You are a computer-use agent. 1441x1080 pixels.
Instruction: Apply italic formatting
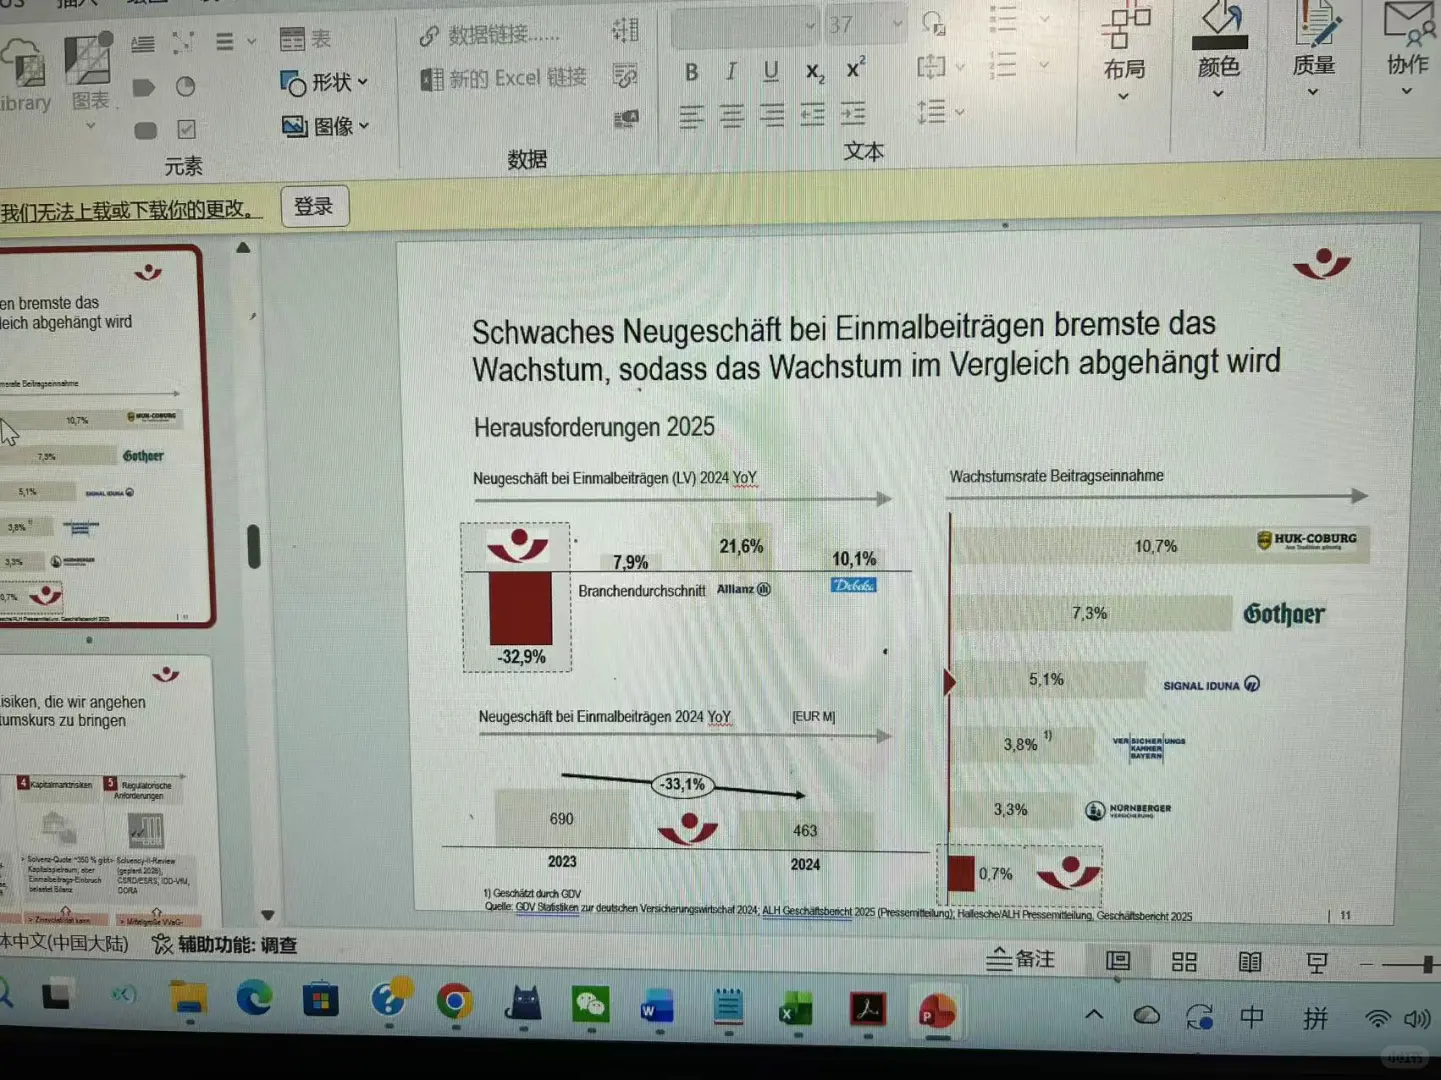[x=731, y=71]
